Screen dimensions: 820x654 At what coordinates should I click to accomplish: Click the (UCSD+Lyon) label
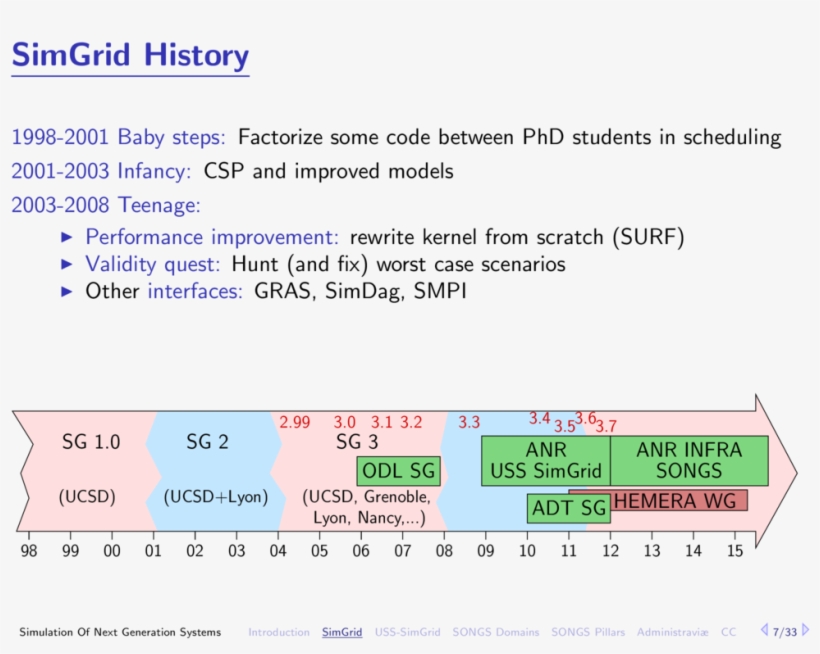pos(216,497)
